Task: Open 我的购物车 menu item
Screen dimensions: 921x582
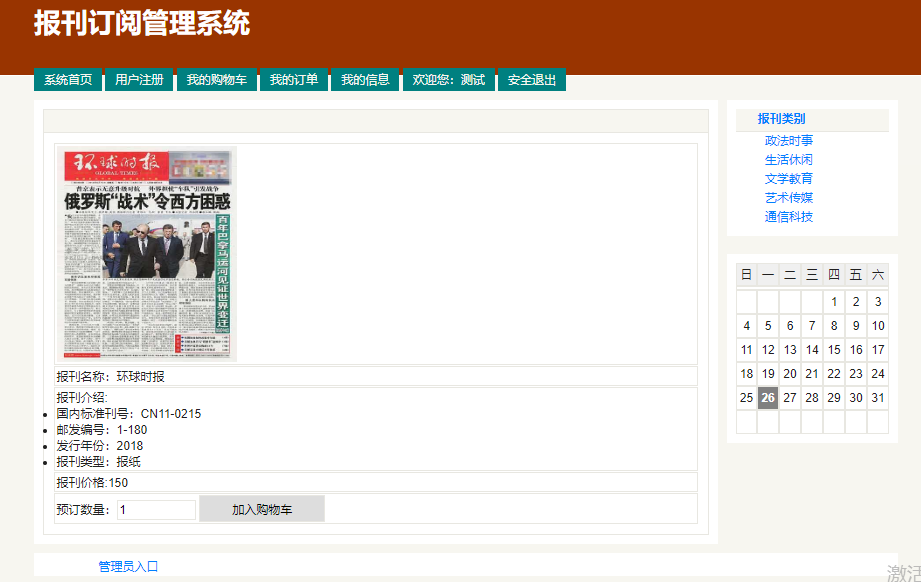Action: (217, 80)
